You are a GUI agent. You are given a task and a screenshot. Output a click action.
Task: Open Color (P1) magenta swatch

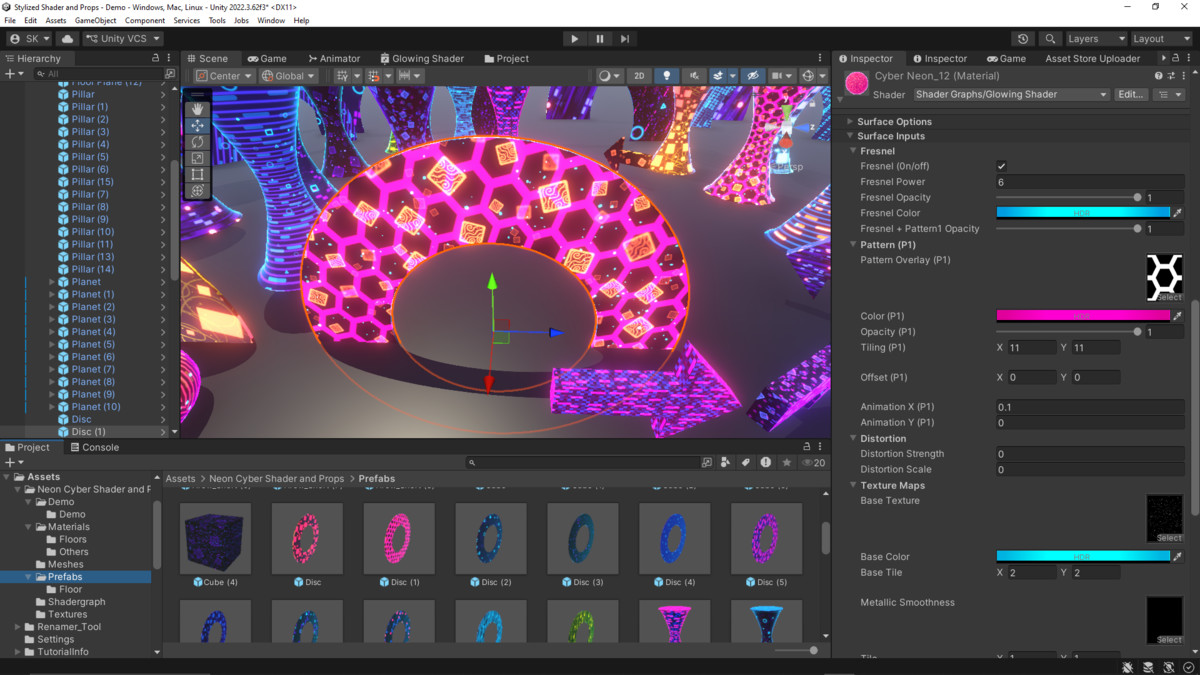tap(1083, 316)
